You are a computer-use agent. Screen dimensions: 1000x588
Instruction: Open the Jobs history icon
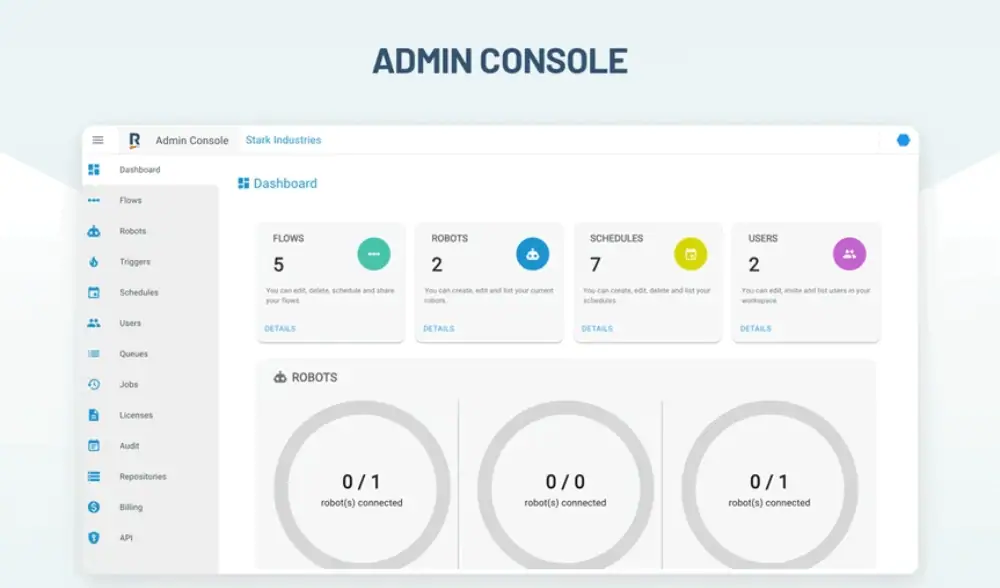[94, 384]
